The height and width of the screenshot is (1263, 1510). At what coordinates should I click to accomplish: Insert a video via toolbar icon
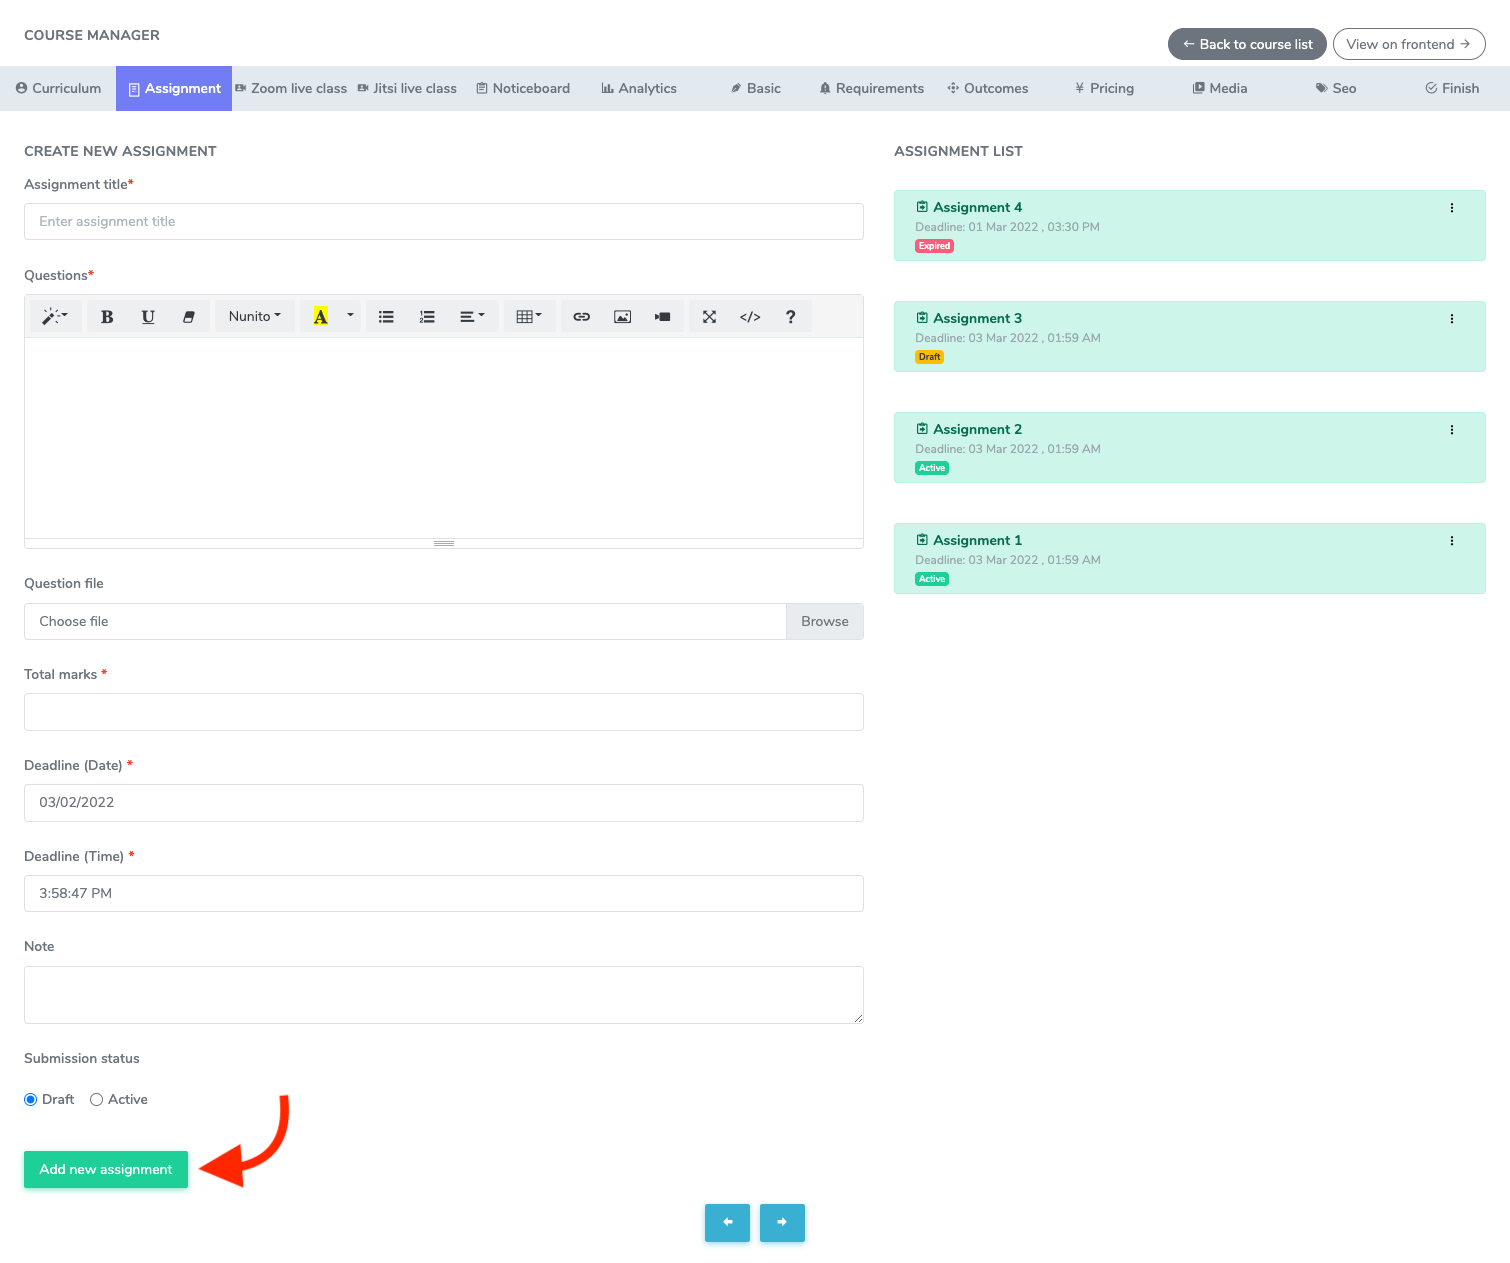[662, 317]
